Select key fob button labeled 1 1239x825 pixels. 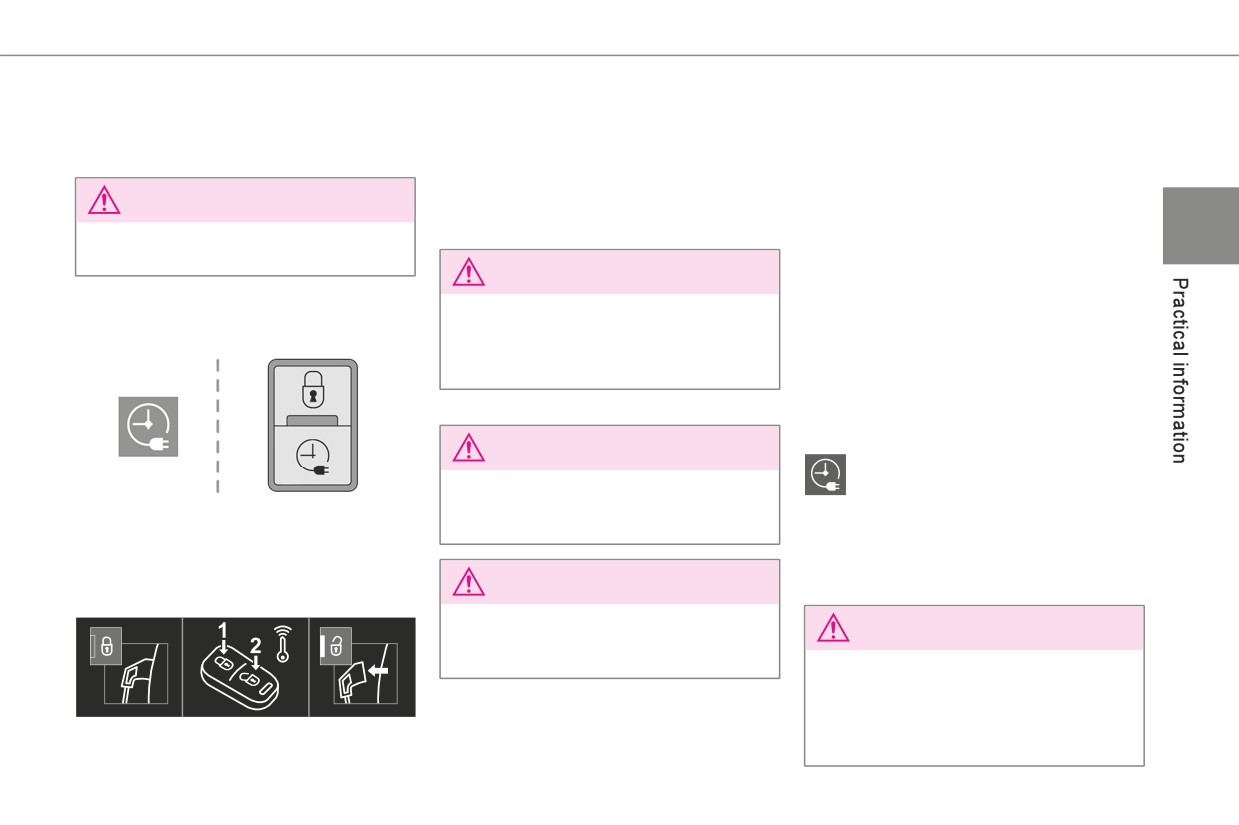226,664
